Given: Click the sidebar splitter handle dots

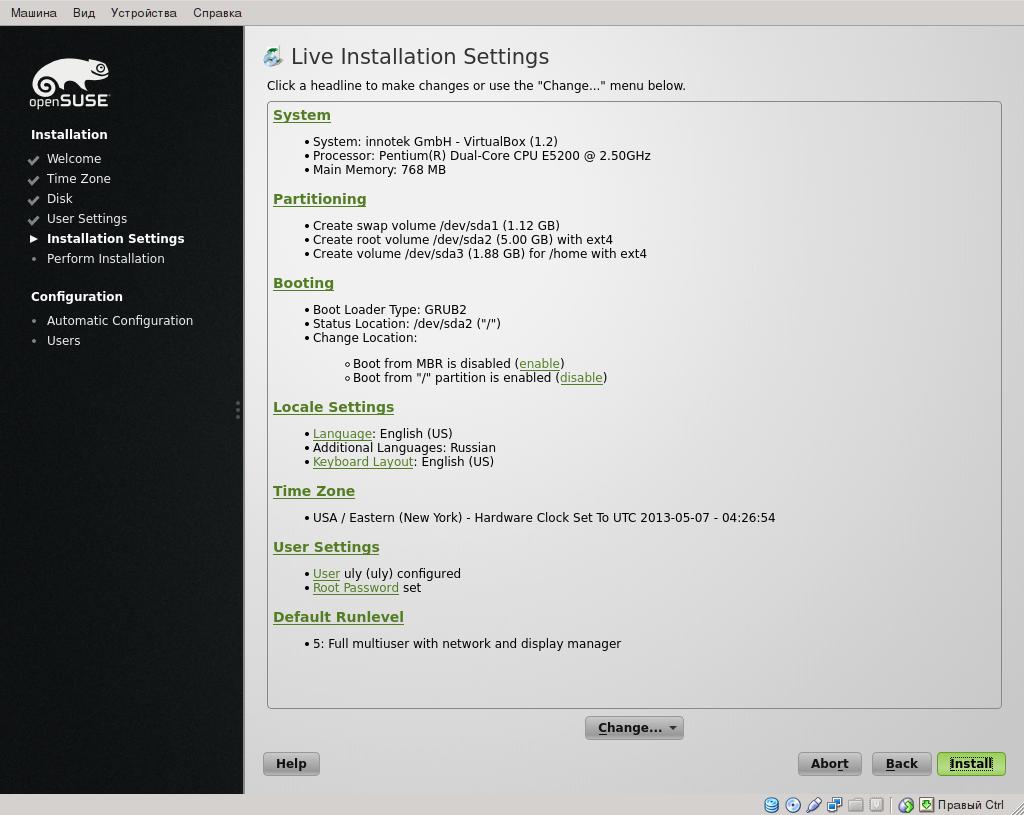Looking at the screenshot, I should (238, 409).
